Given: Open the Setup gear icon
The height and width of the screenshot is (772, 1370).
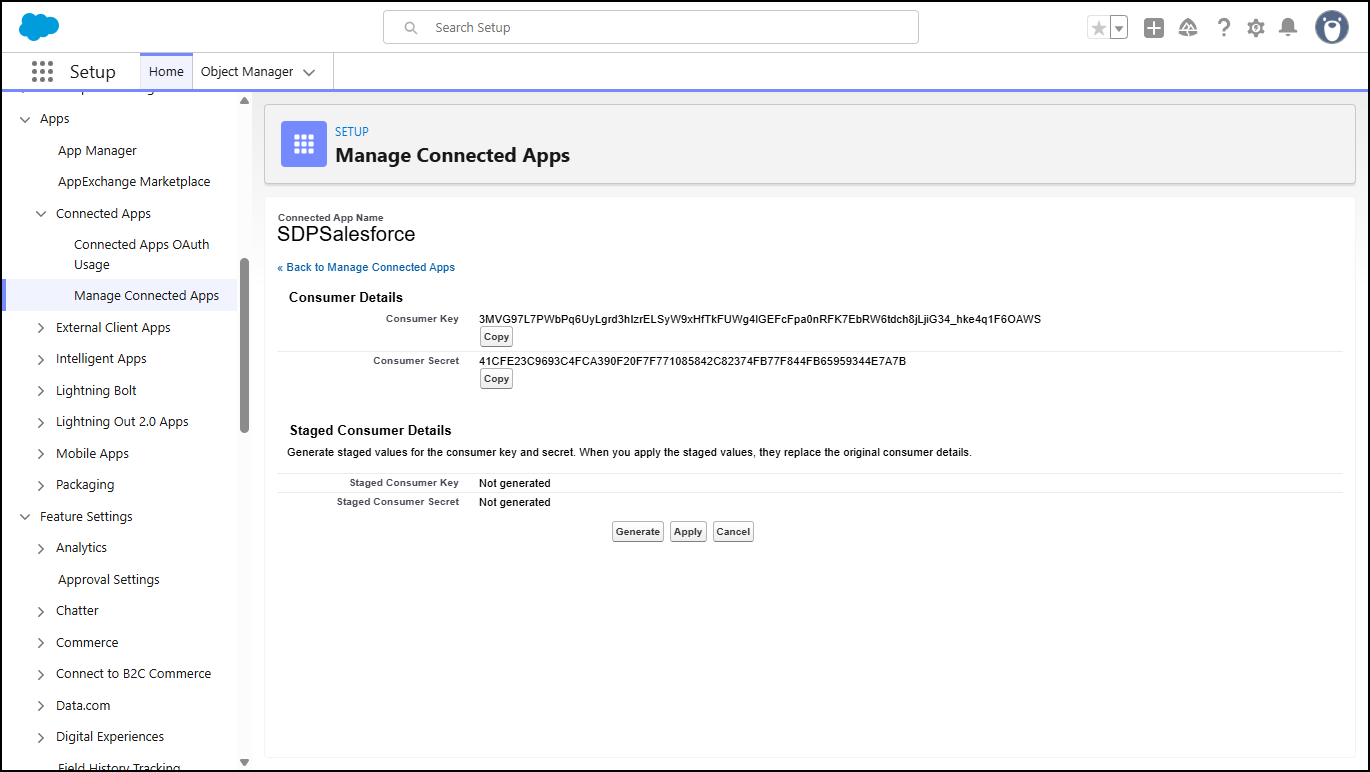Looking at the screenshot, I should [1256, 28].
